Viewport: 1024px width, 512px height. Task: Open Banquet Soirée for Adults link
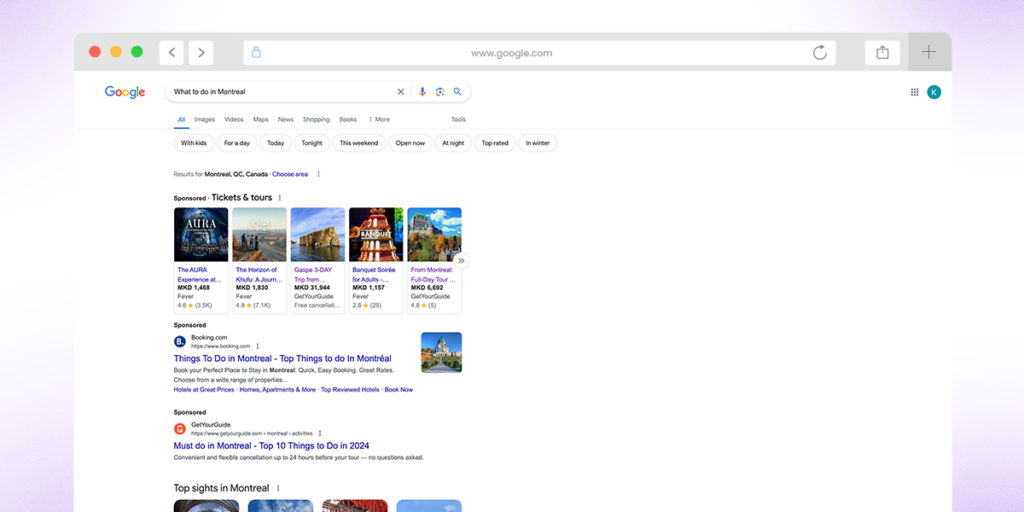point(376,274)
